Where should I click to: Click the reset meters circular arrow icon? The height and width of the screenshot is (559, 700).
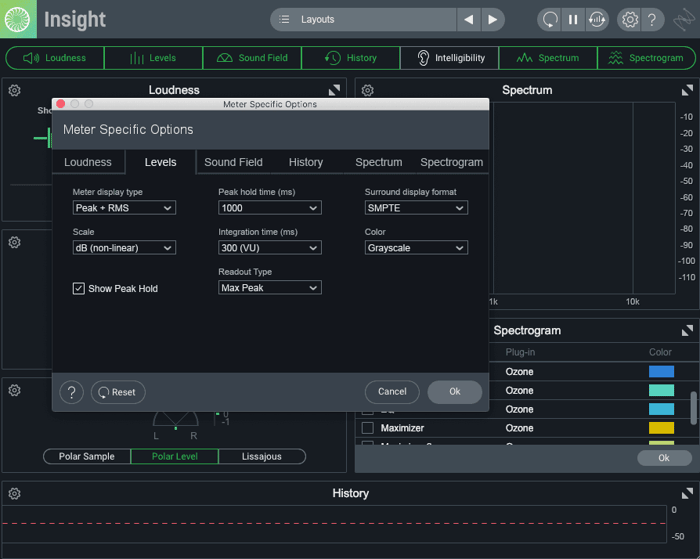pos(550,20)
